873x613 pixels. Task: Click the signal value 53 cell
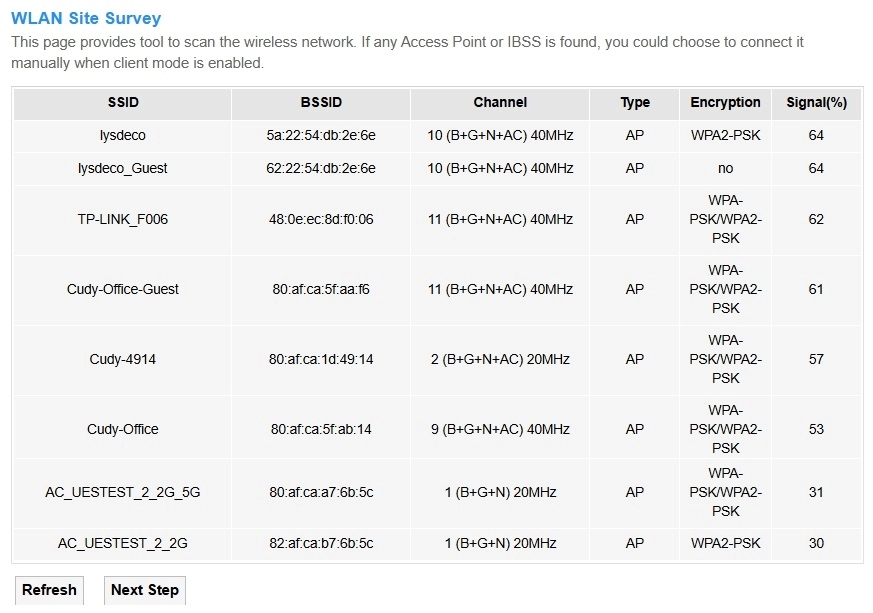click(816, 429)
